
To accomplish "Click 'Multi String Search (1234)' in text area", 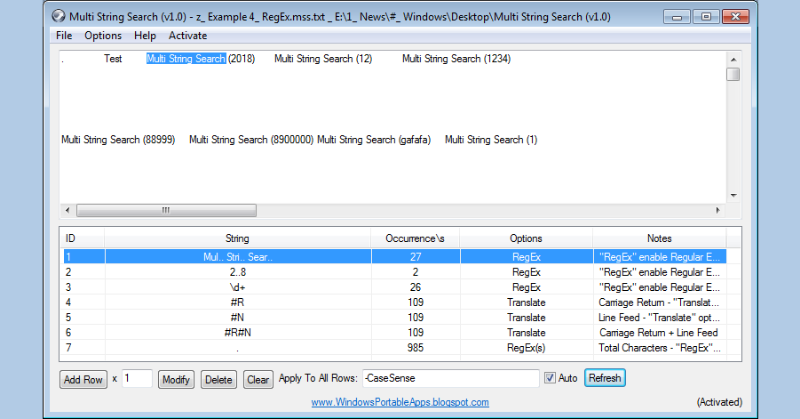I will [456, 59].
